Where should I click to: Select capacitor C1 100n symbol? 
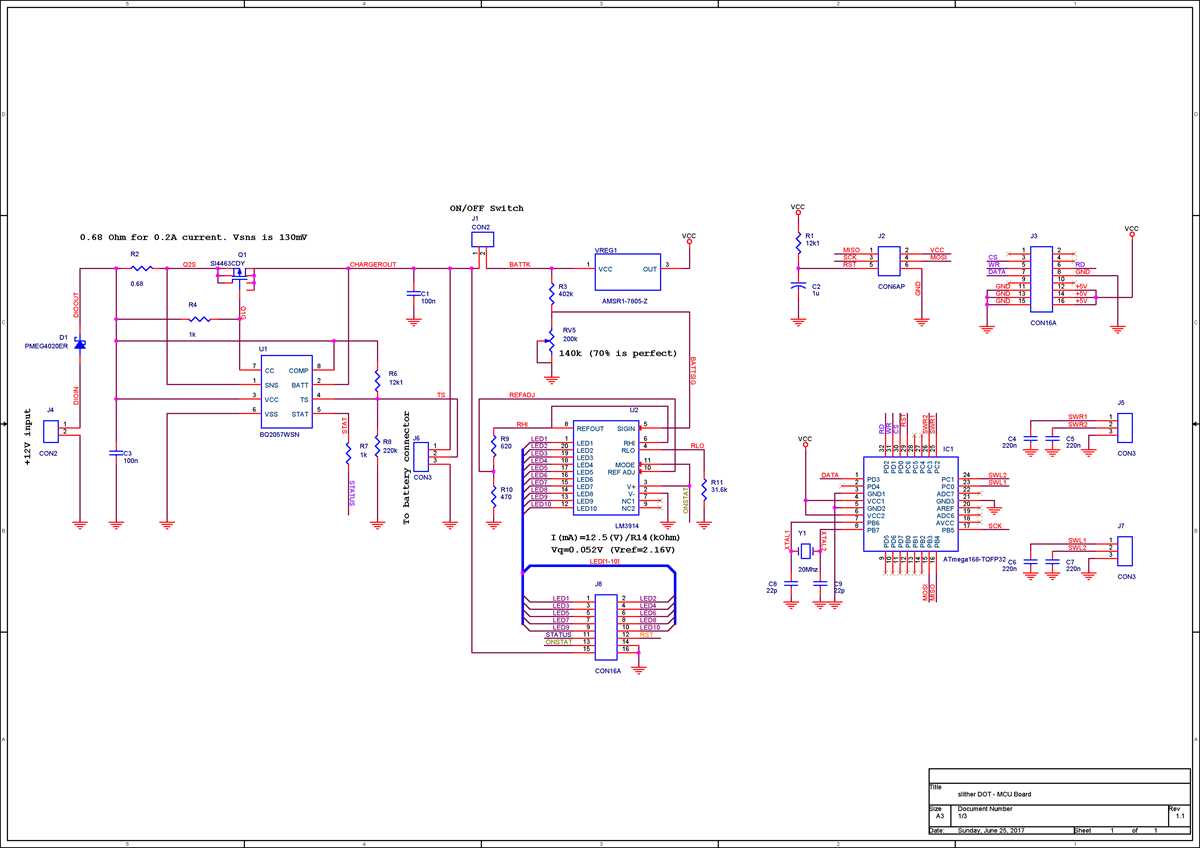click(x=413, y=294)
